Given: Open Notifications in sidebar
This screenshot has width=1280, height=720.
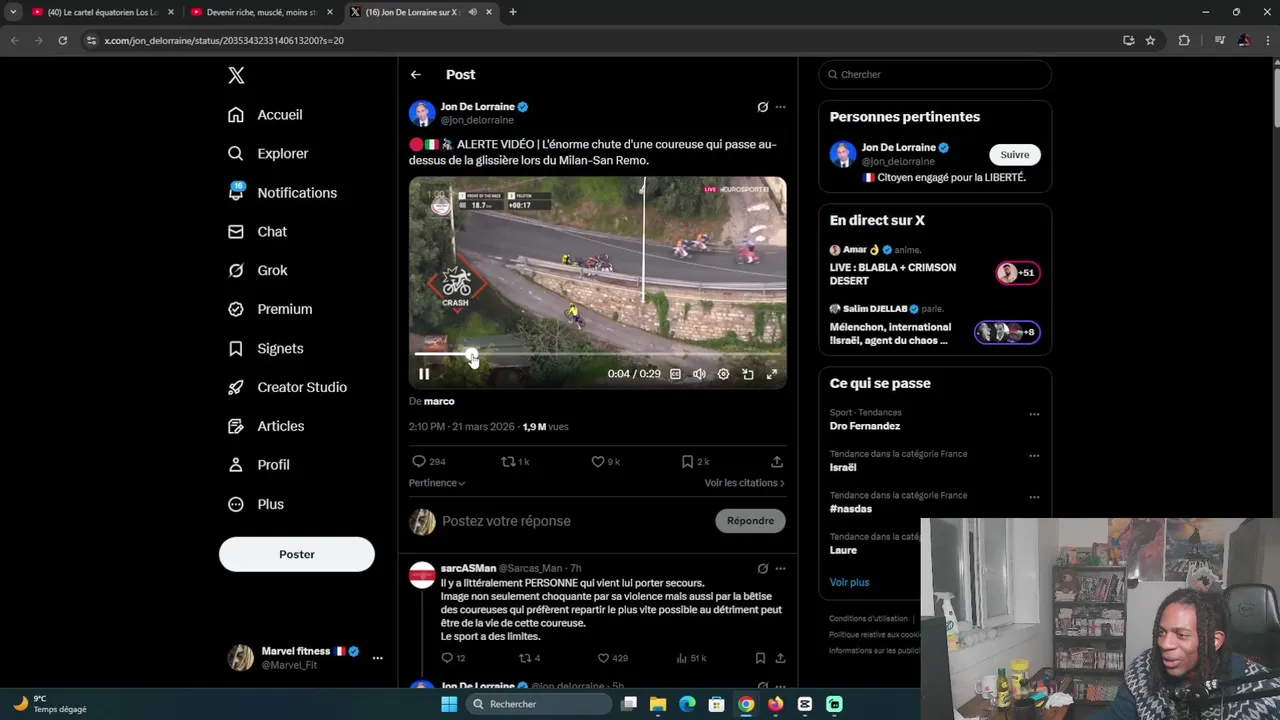Looking at the screenshot, I should 283,193.
